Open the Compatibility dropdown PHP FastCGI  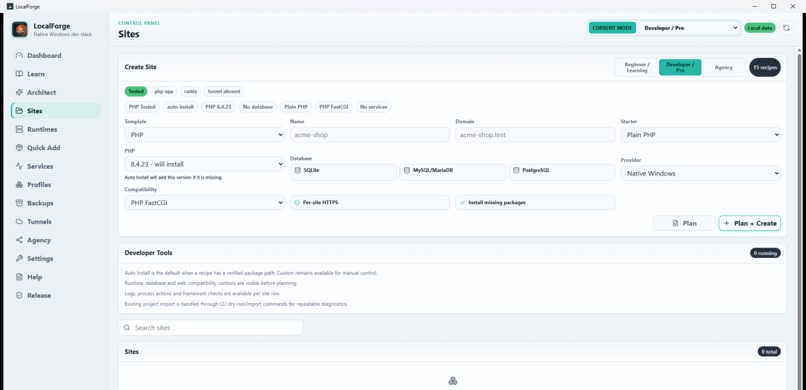coord(205,202)
